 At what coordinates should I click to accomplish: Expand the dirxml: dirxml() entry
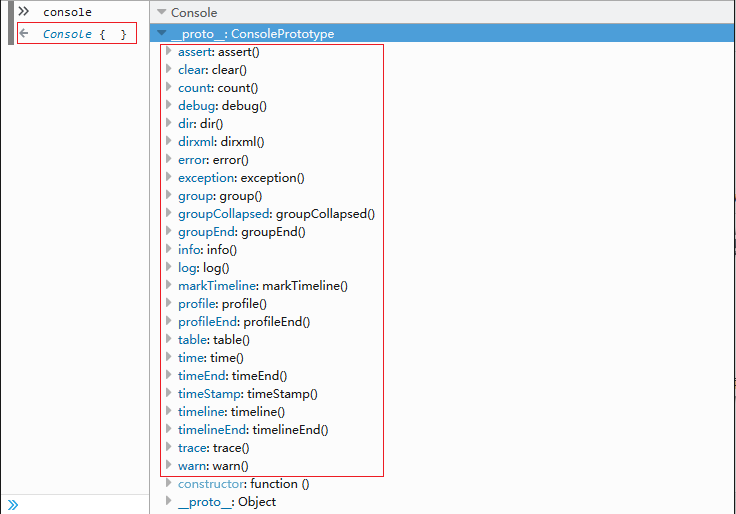[169, 141]
